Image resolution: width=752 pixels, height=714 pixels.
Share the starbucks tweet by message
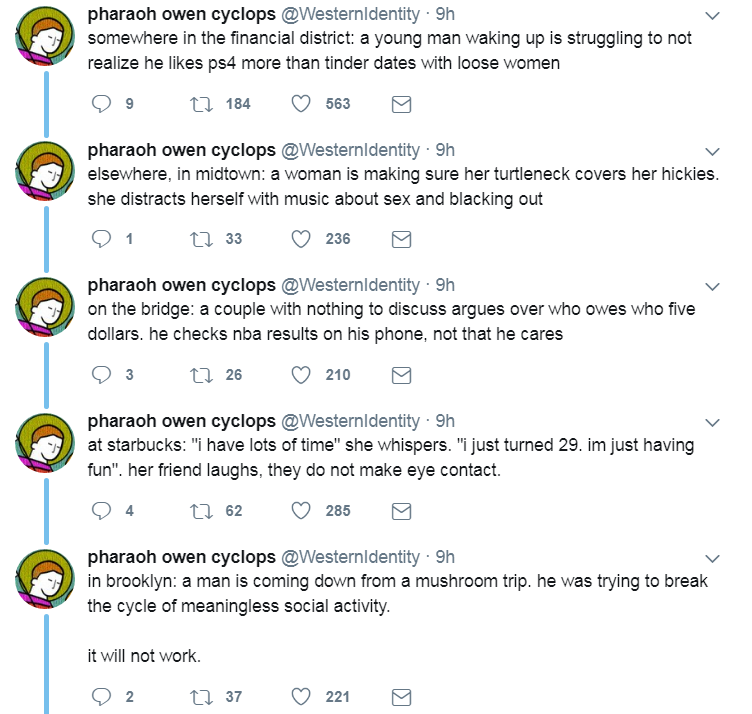click(400, 511)
